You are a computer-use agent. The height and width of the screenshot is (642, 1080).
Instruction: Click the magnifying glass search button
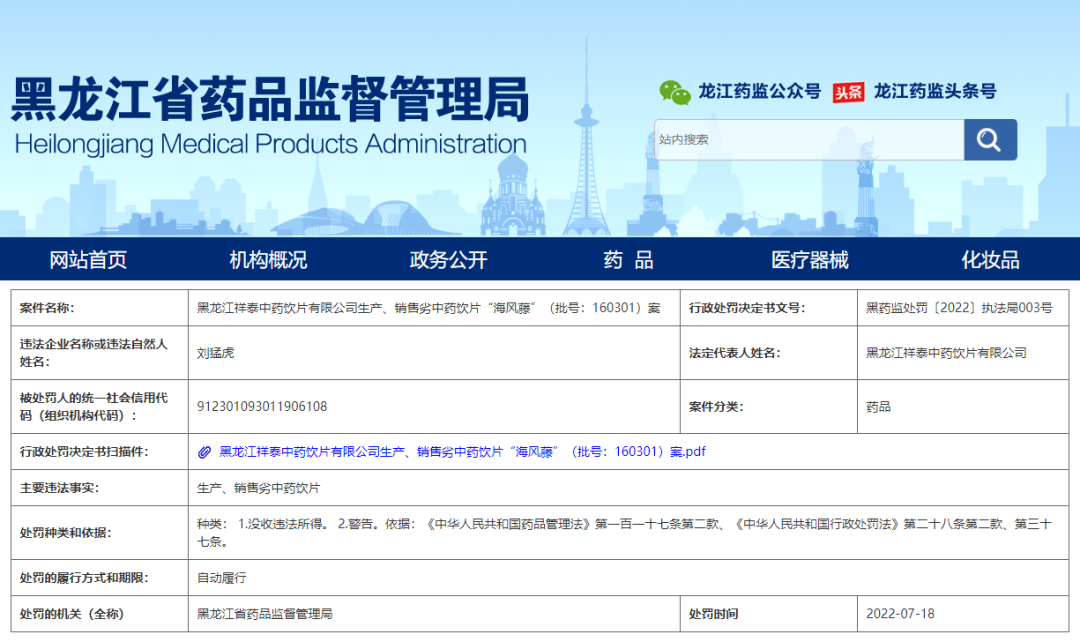coord(989,140)
